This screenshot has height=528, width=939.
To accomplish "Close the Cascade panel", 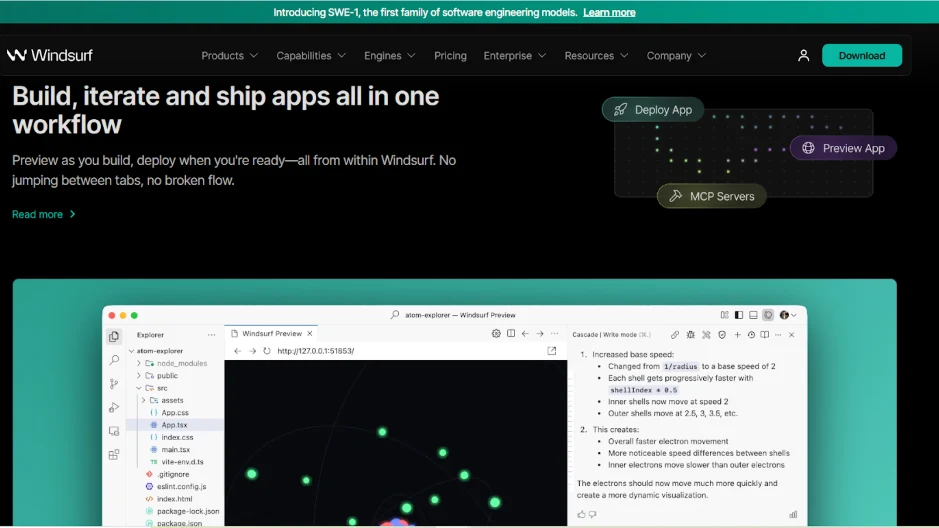I will coord(792,335).
